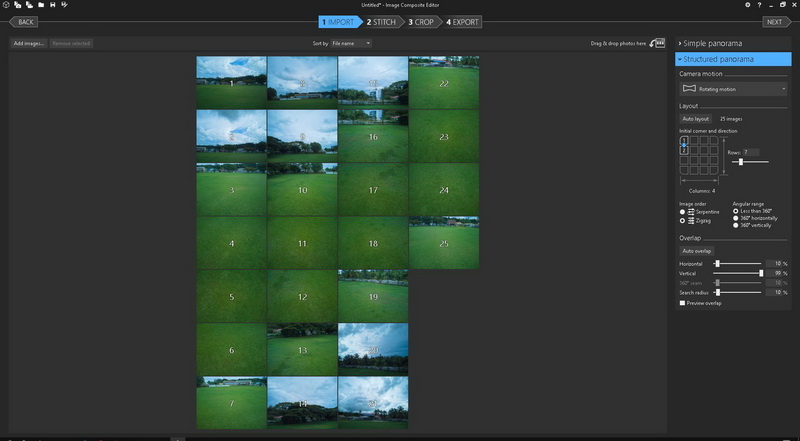
Task: Click the Image Composite Editor app icon
Action: (6, 5)
